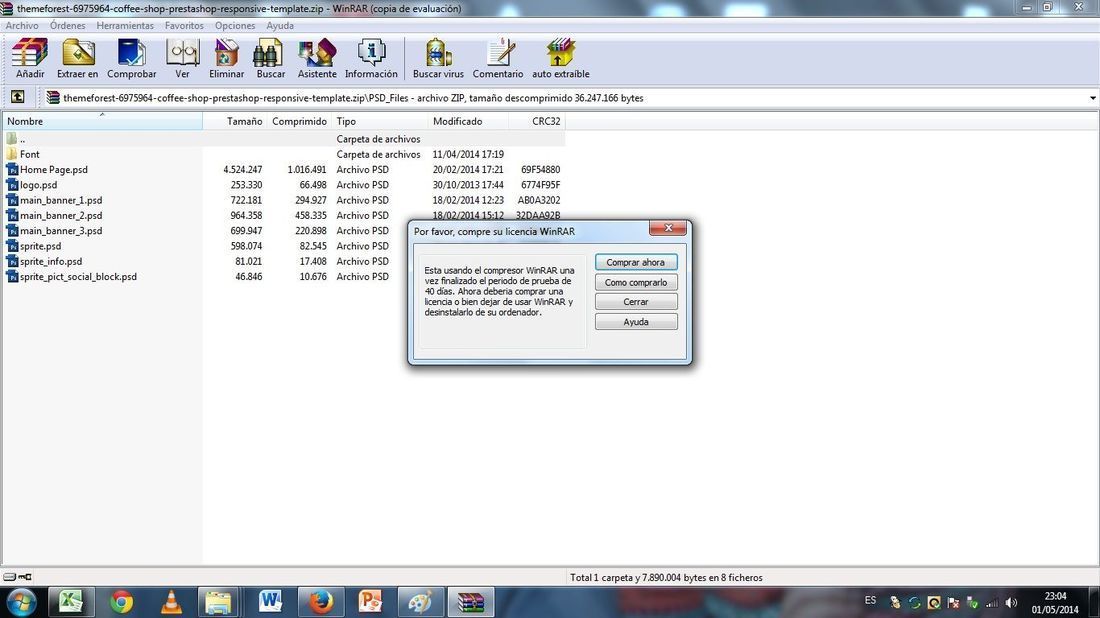Select the parent folder '..' row

pyautogui.click(x=283, y=139)
